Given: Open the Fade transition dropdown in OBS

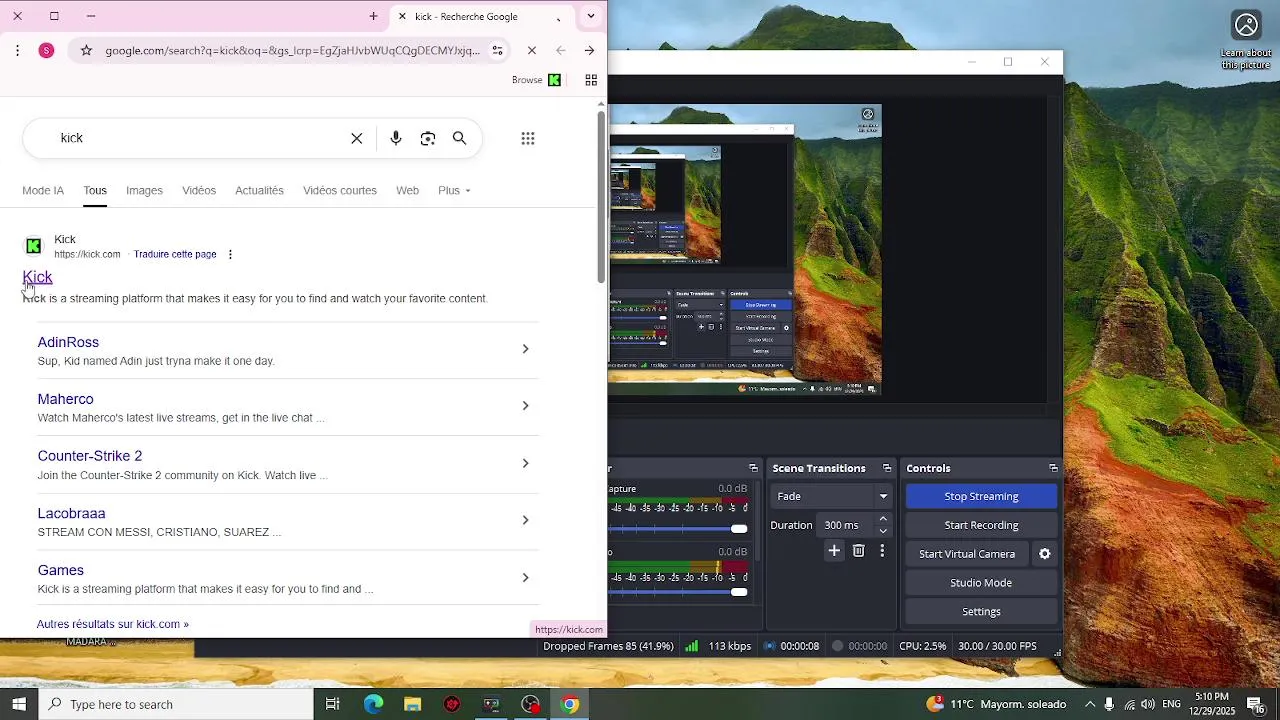Looking at the screenshot, I should click(x=831, y=496).
